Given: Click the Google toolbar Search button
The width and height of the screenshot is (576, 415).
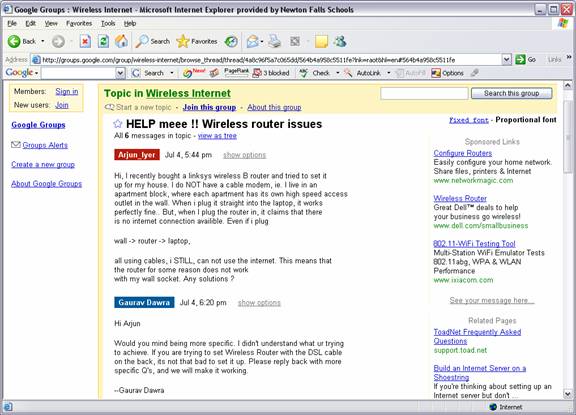Looking at the screenshot, I should click(149, 73).
